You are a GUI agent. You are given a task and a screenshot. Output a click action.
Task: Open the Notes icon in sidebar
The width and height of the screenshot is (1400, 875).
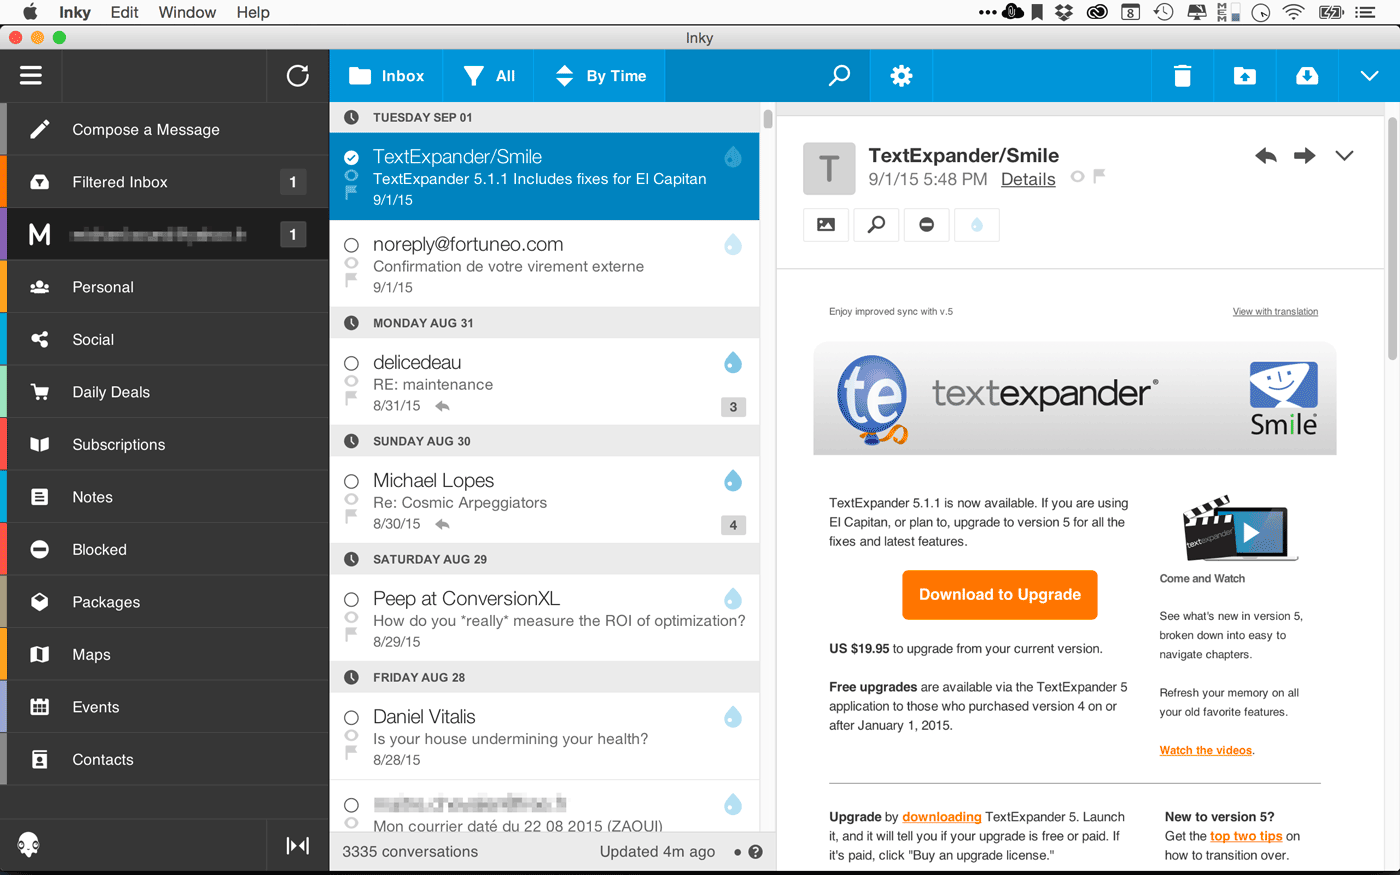pos(40,497)
